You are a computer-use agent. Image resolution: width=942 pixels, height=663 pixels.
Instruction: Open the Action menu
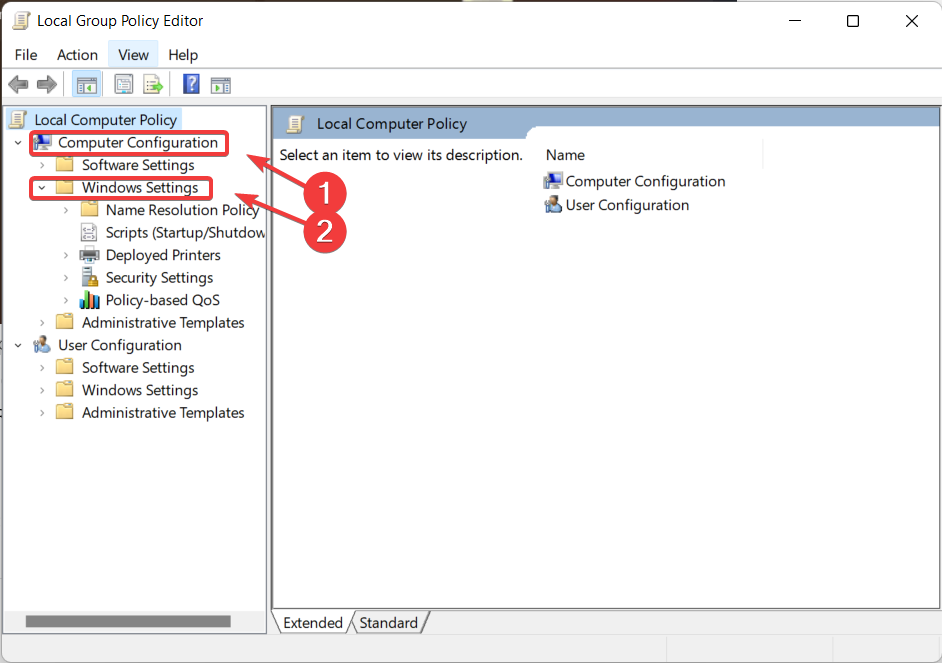(77, 55)
